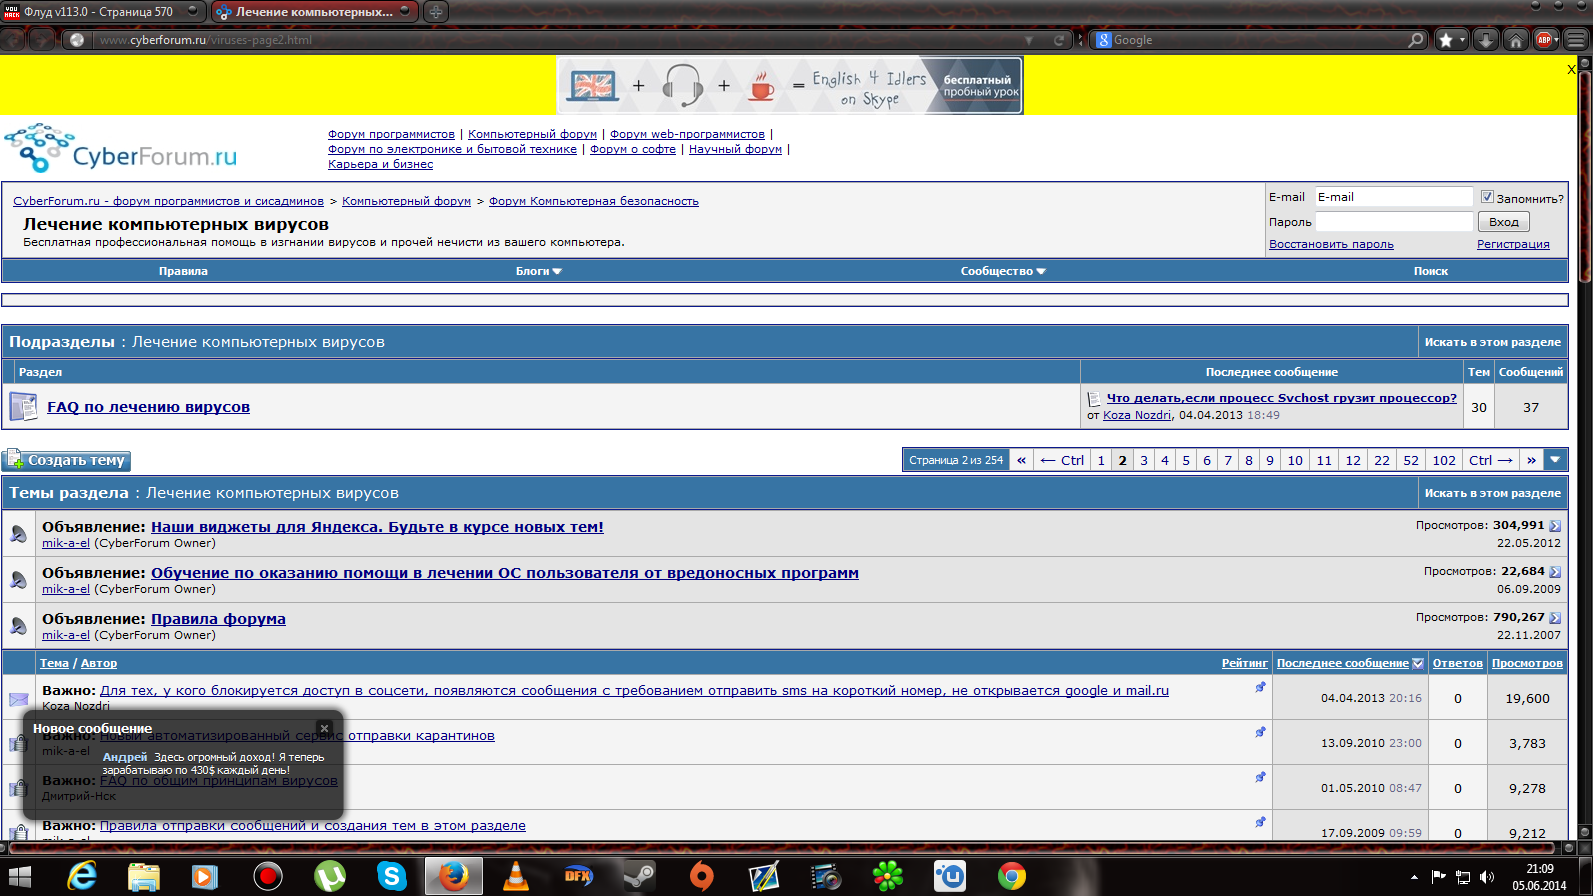Close the yellow ad banner X
Viewport: 1593px width, 896px height.
1571,69
